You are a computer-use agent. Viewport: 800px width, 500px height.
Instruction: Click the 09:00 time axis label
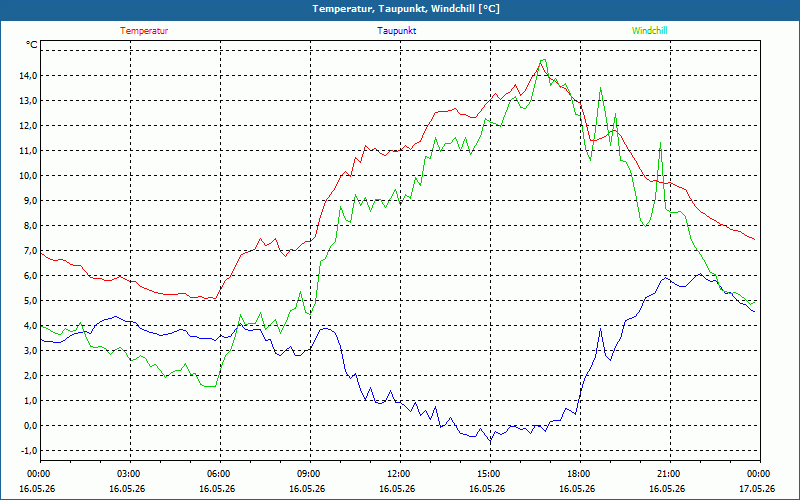tap(310, 474)
